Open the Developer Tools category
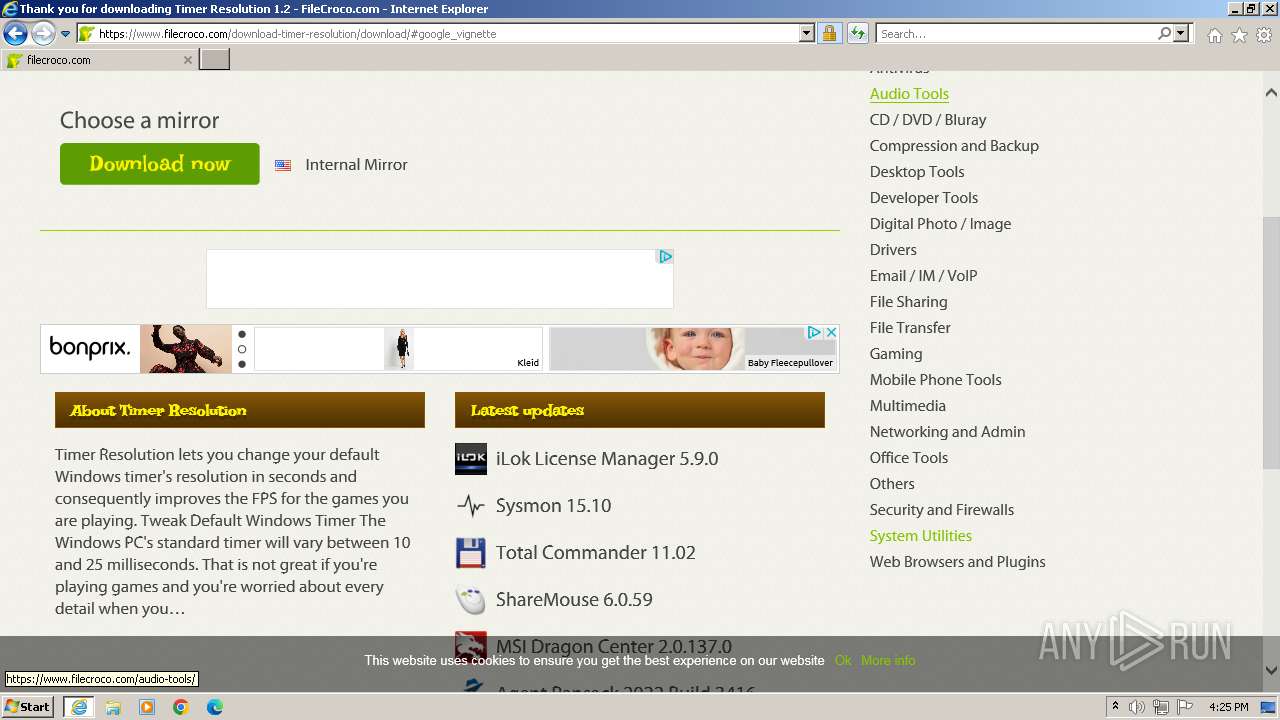This screenshot has width=1280, height=720. tap(924, 198)
